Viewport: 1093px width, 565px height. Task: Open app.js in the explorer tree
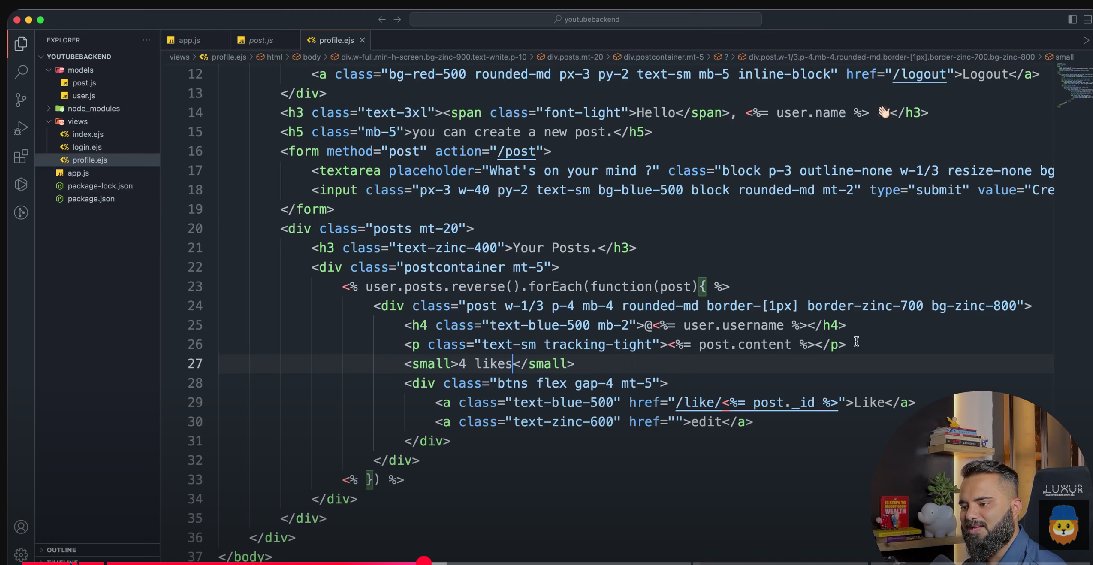[77, 173]
